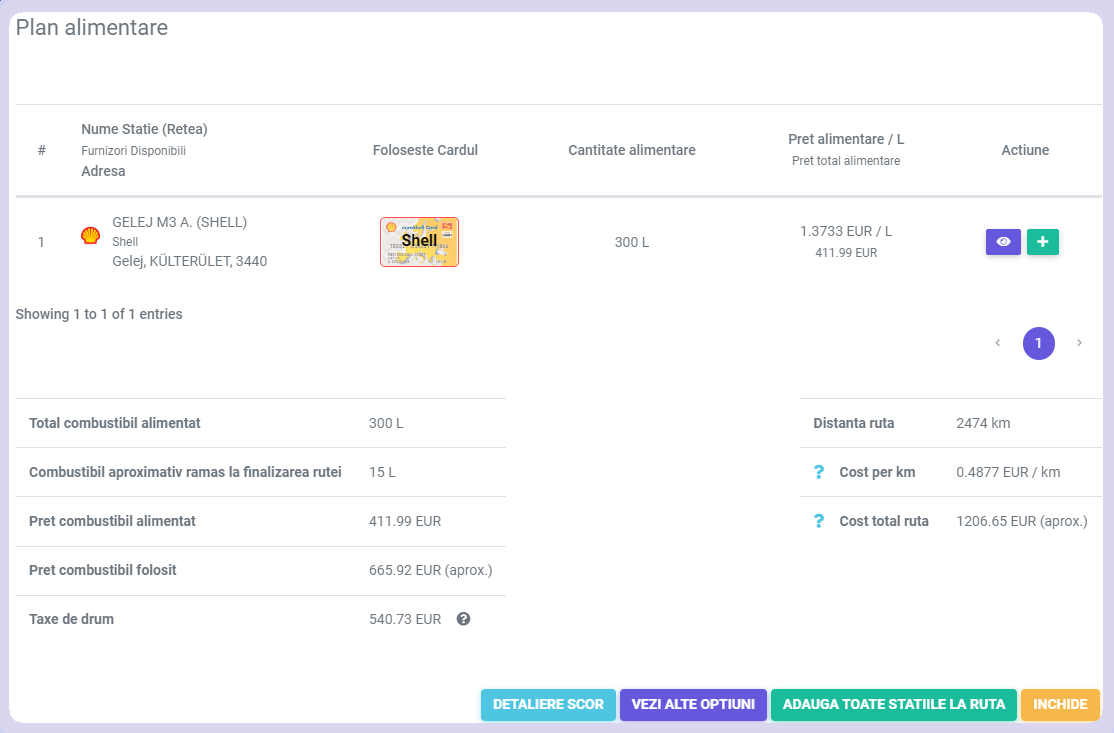Click Nume Statie (Retea) column header
Image resolution: width=1114 pixels, height=733 pixels.
[x=144, y=129]
